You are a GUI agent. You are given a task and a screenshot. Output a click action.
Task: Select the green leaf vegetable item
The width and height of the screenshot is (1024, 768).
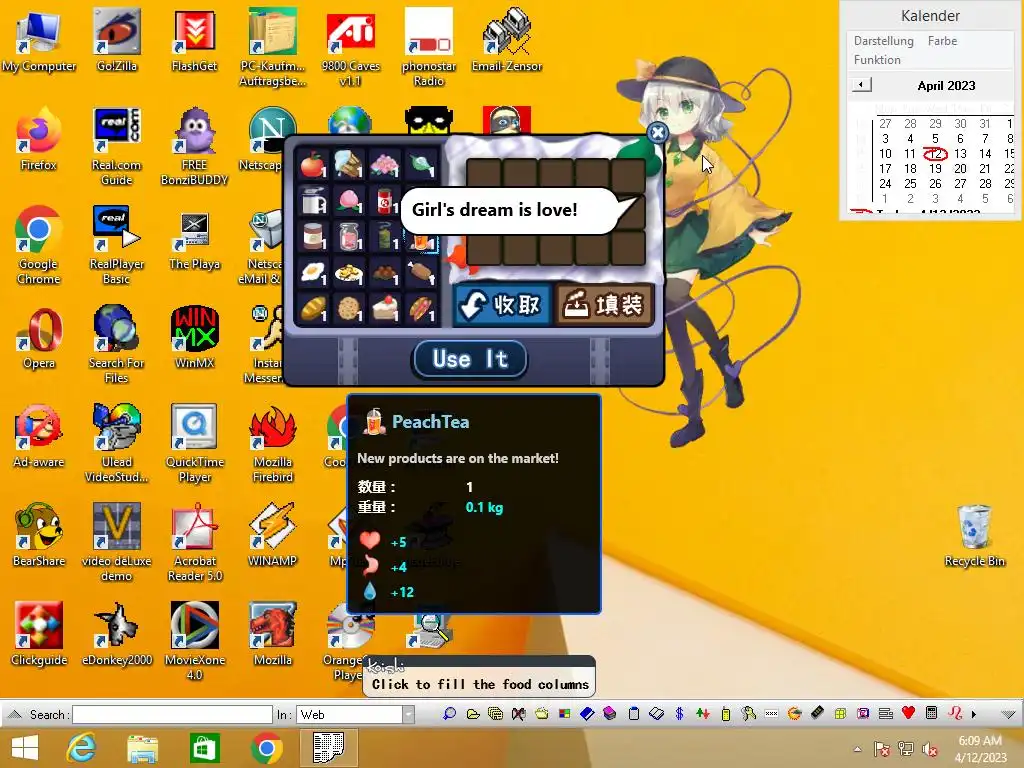(421, 165)
